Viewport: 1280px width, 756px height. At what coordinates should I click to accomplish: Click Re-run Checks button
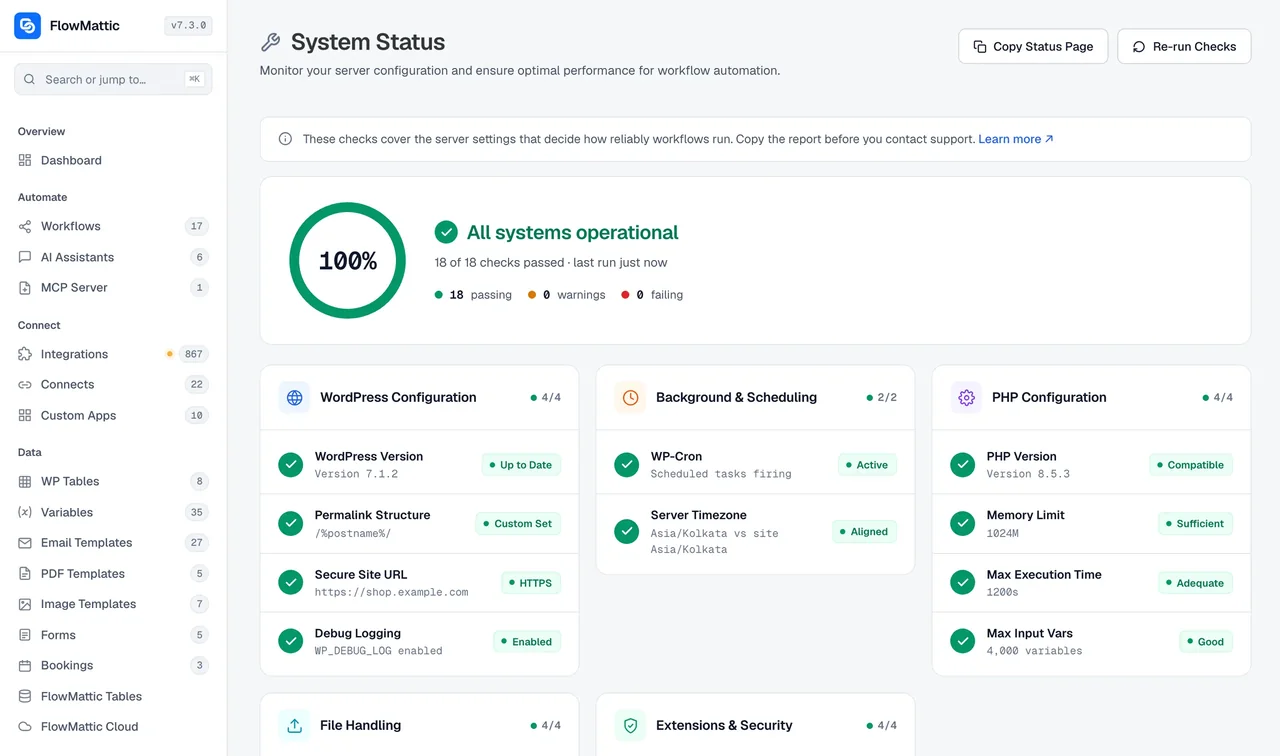click(1184, 46)
